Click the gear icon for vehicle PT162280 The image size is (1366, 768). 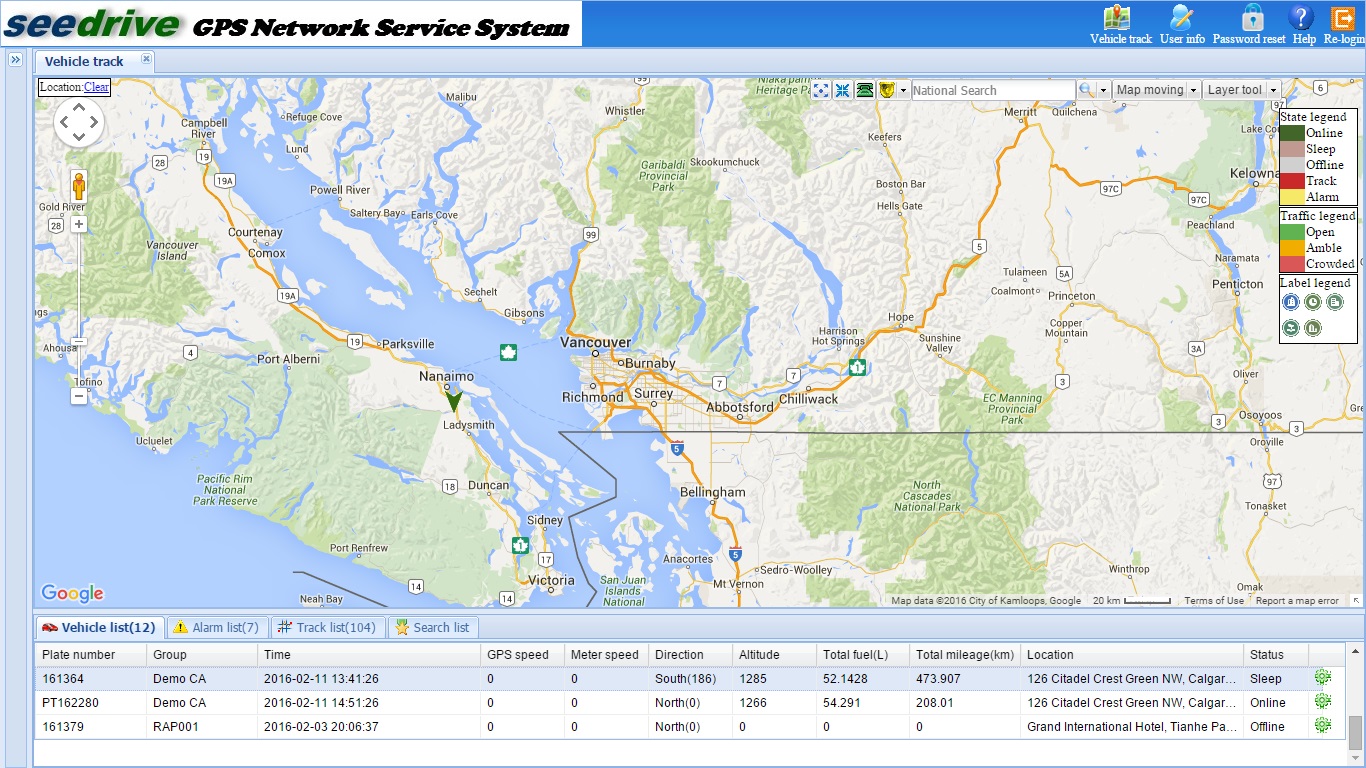(1323, 702)
